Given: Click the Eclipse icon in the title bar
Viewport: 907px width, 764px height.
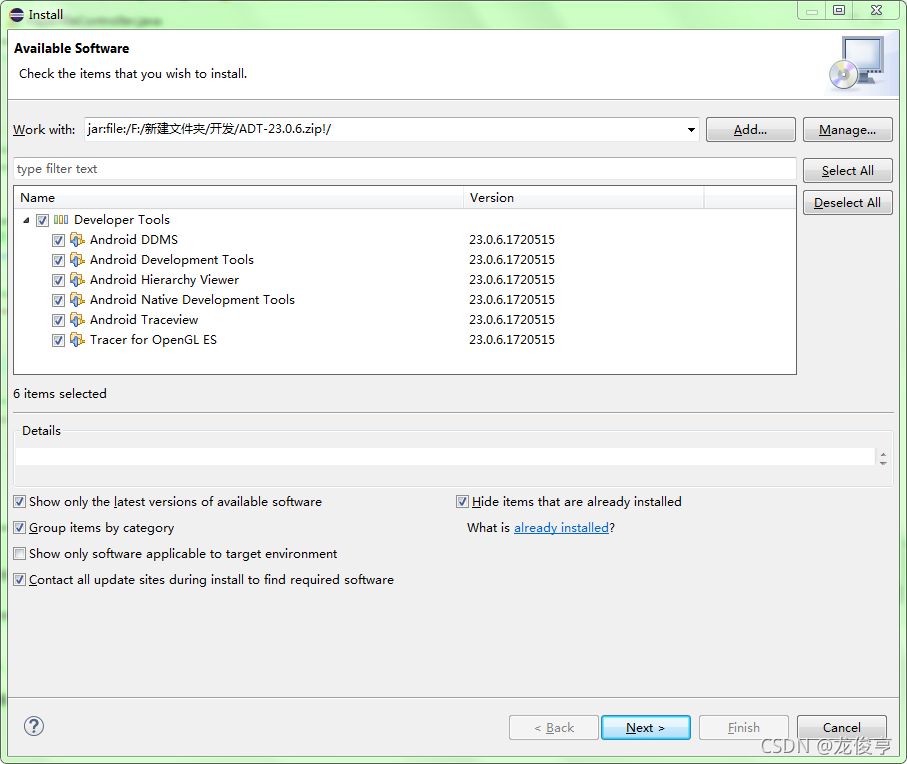Looking at the screenshot, I should 17,15.
